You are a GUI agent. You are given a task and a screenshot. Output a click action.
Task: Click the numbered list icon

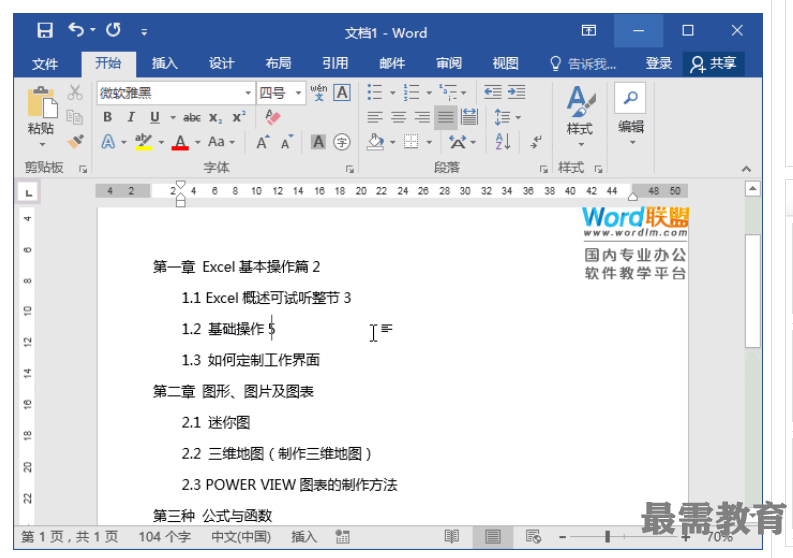[x=411, y=93]
